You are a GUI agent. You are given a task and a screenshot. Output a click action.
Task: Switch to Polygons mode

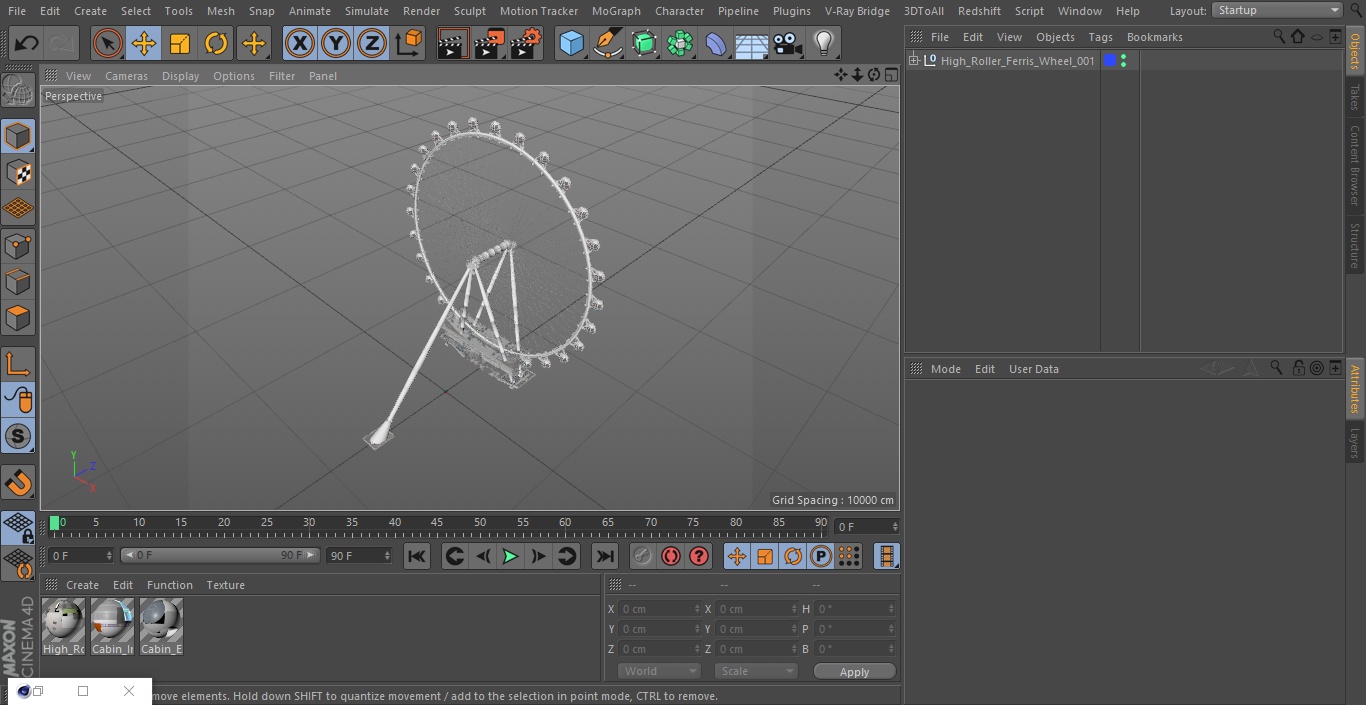[x=18, y=318]
